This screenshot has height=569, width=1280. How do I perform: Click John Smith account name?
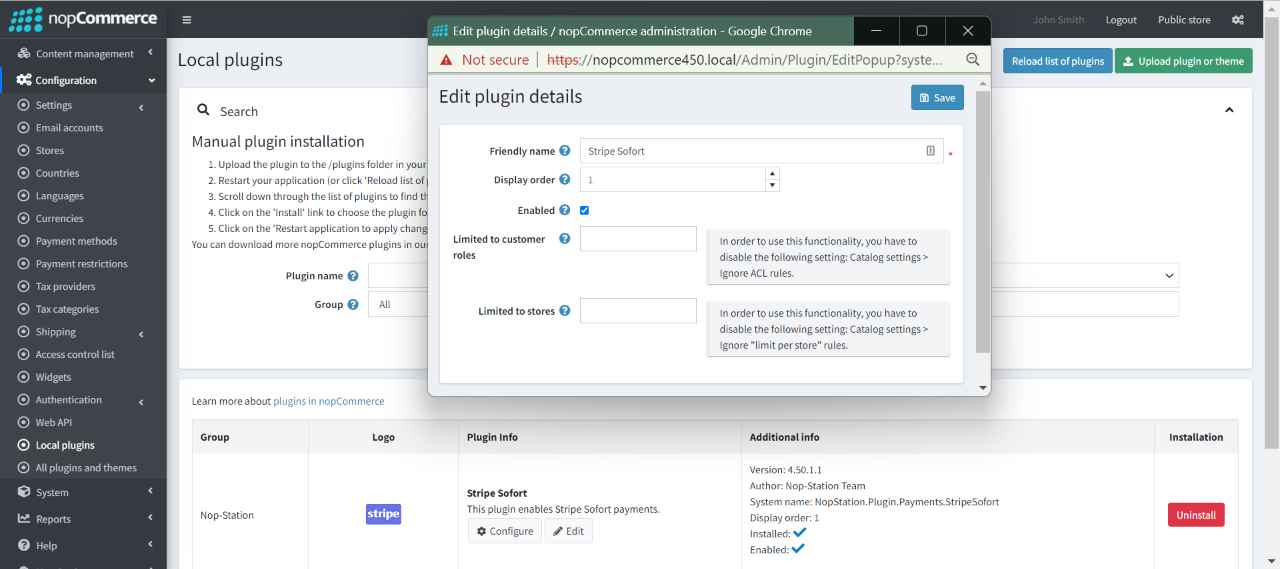click(1058, 20)
